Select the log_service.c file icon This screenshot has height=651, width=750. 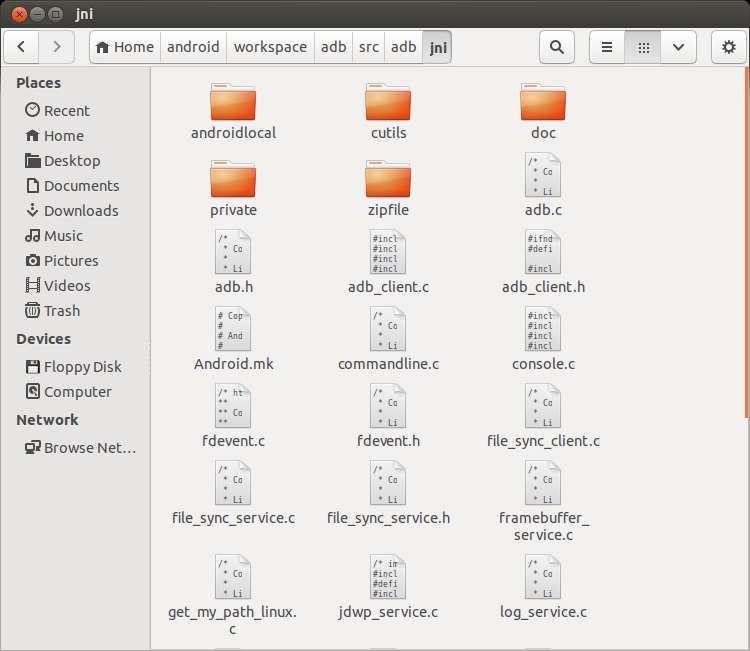[543, 577]
